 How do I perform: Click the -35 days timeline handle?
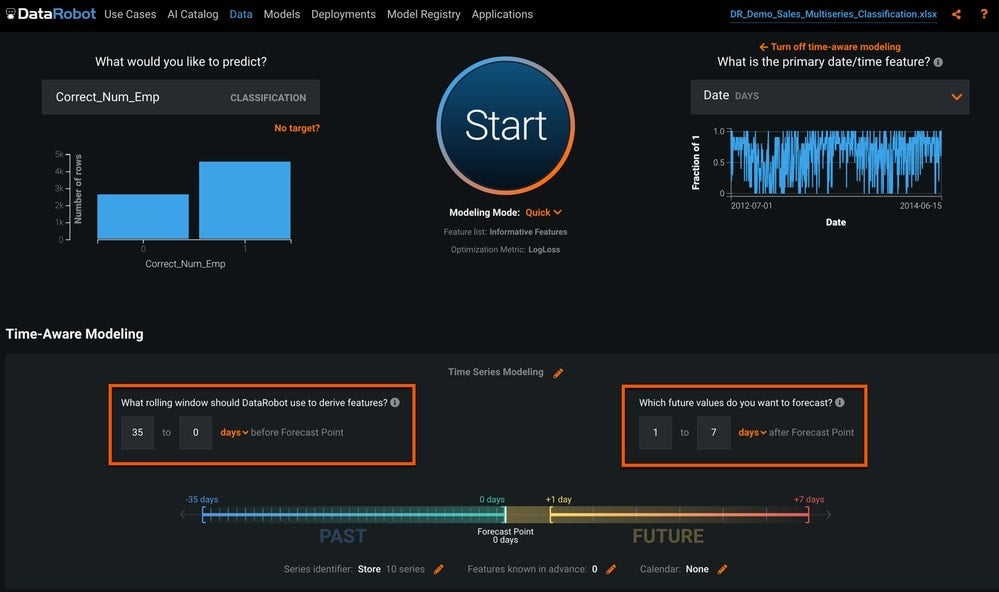[203, 514]
